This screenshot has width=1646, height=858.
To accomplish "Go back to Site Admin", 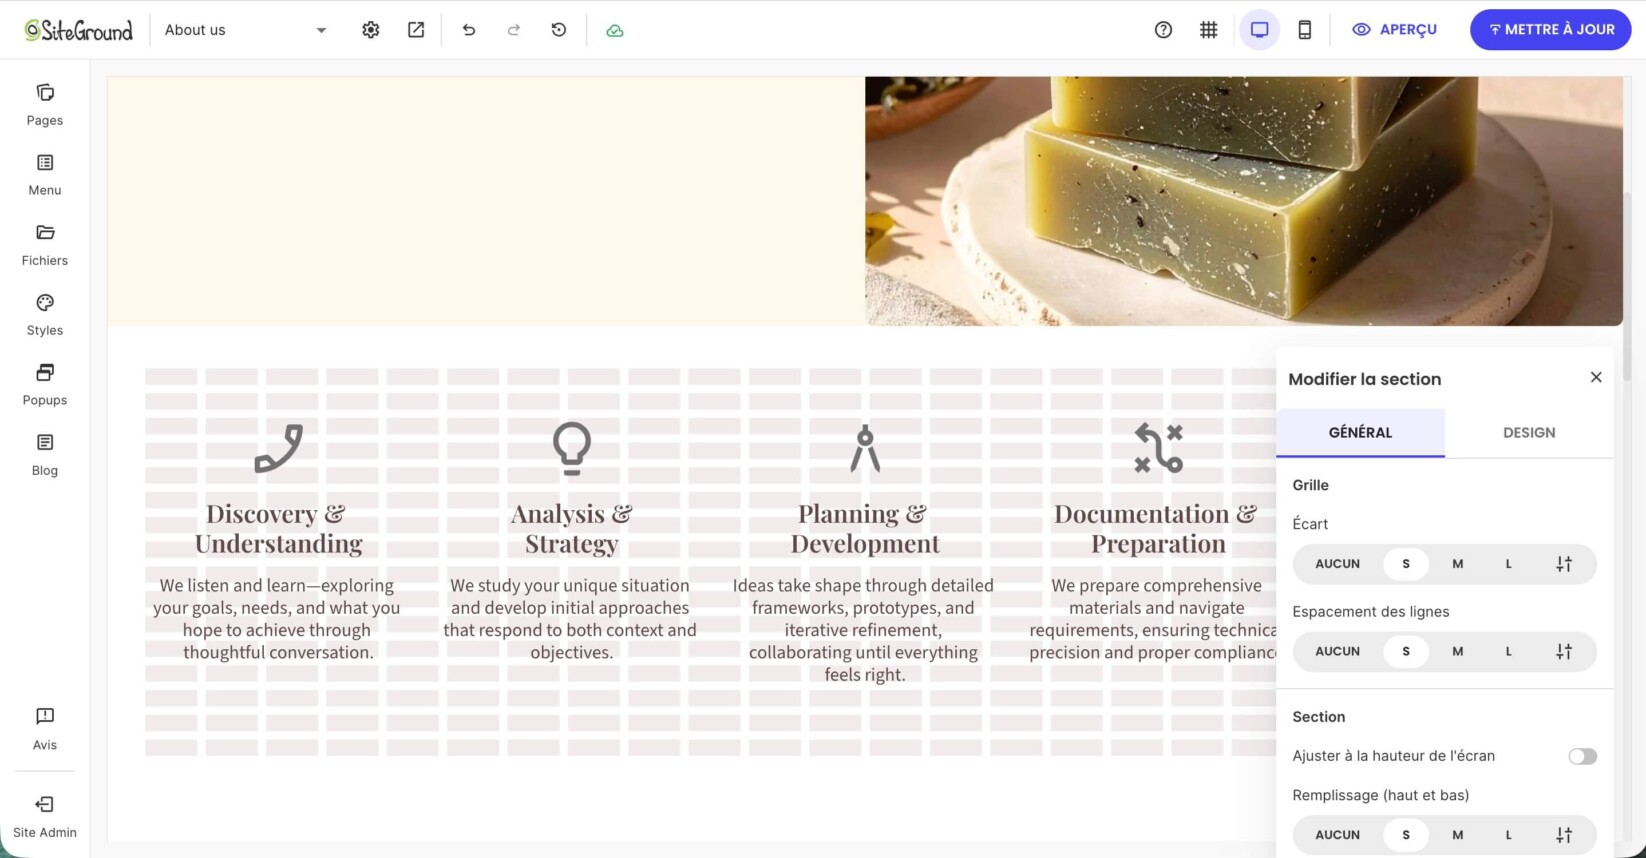I will pos(45,816).
